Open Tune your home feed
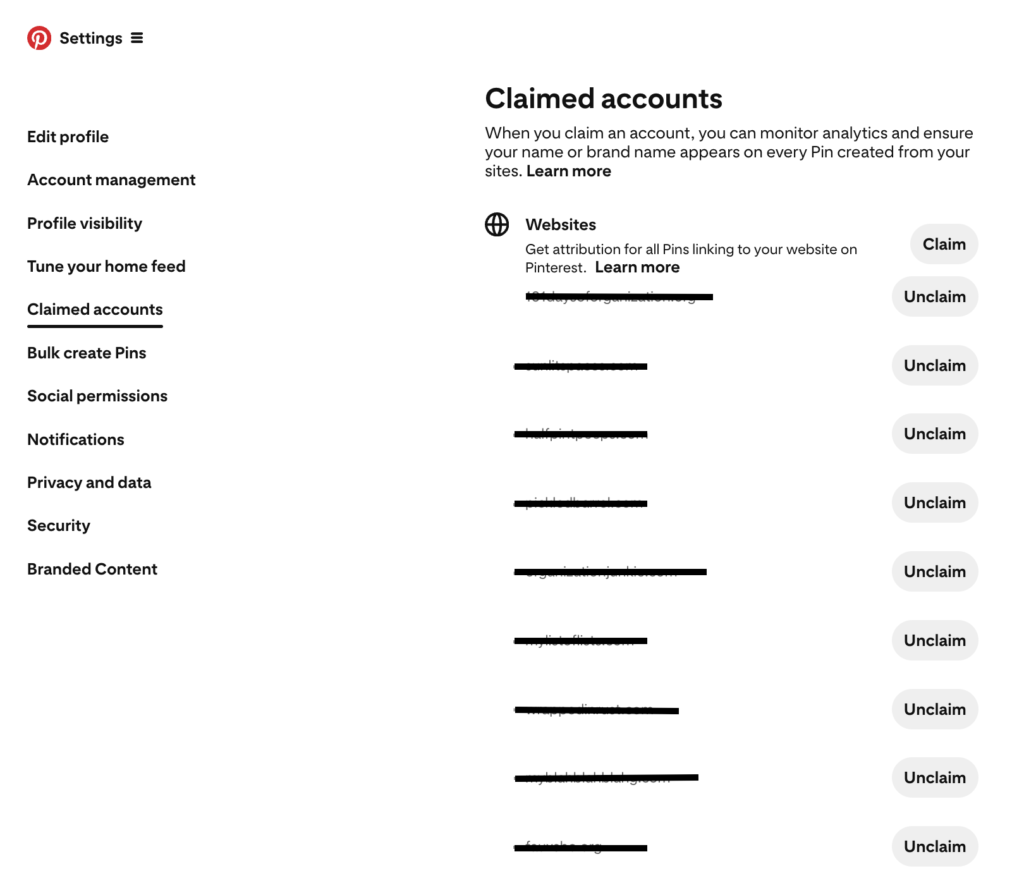1024x895 pixels. point(106,266)
